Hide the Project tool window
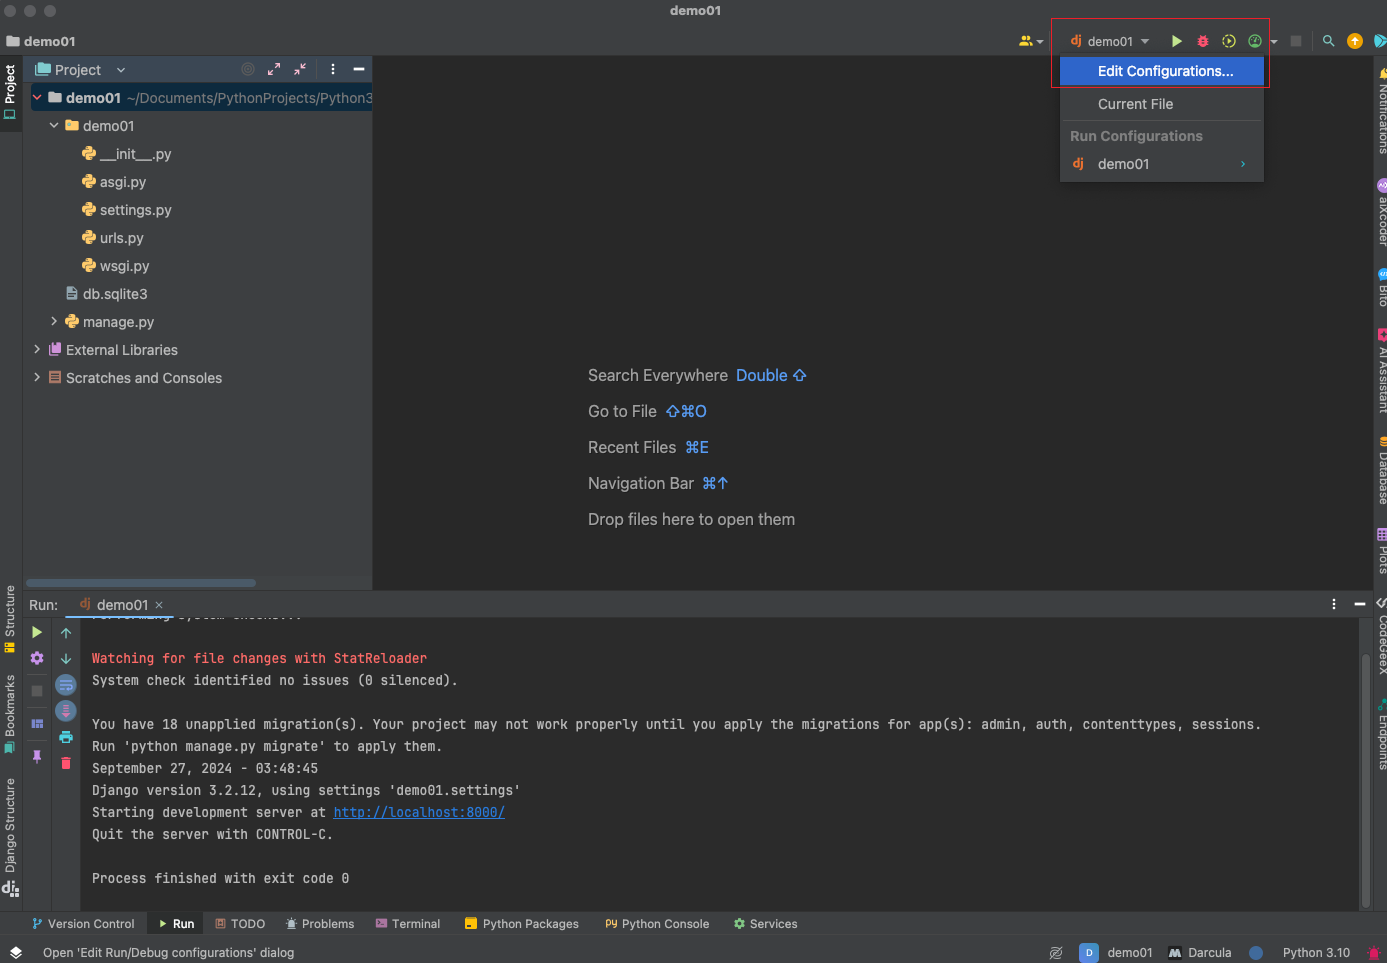This screenshot has width=1387, height=963. tap(359, 69)
